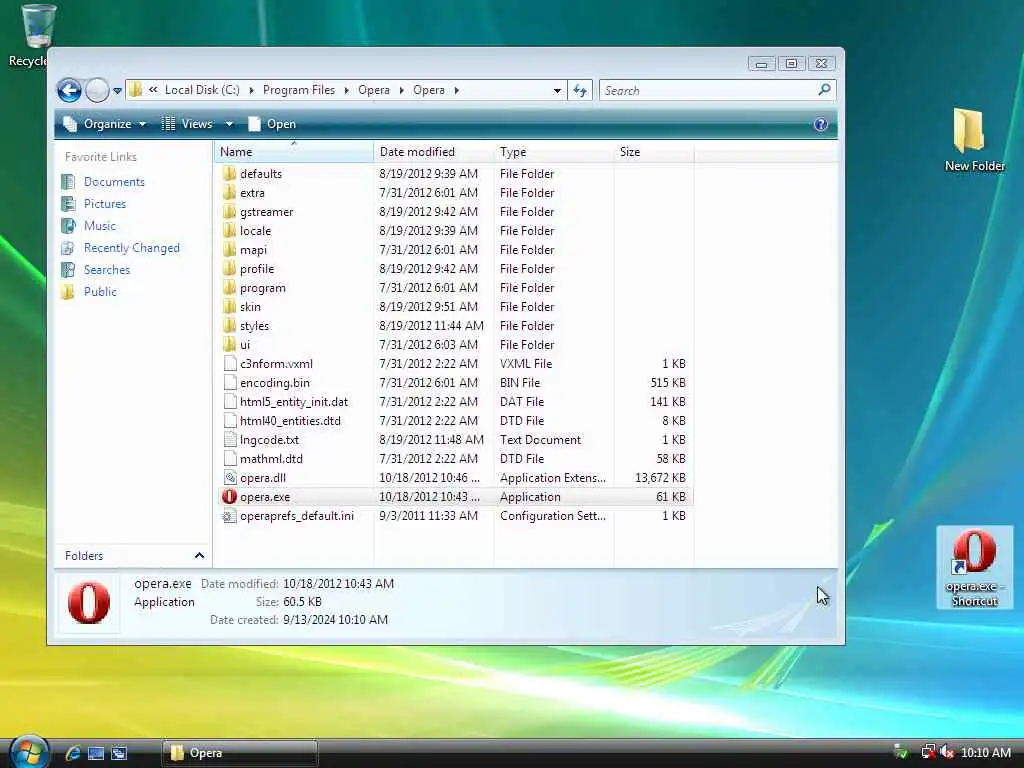Screen dimensions: 1024x768
Task: Select the gstreamer folder icon
Action: click(229, 212)
